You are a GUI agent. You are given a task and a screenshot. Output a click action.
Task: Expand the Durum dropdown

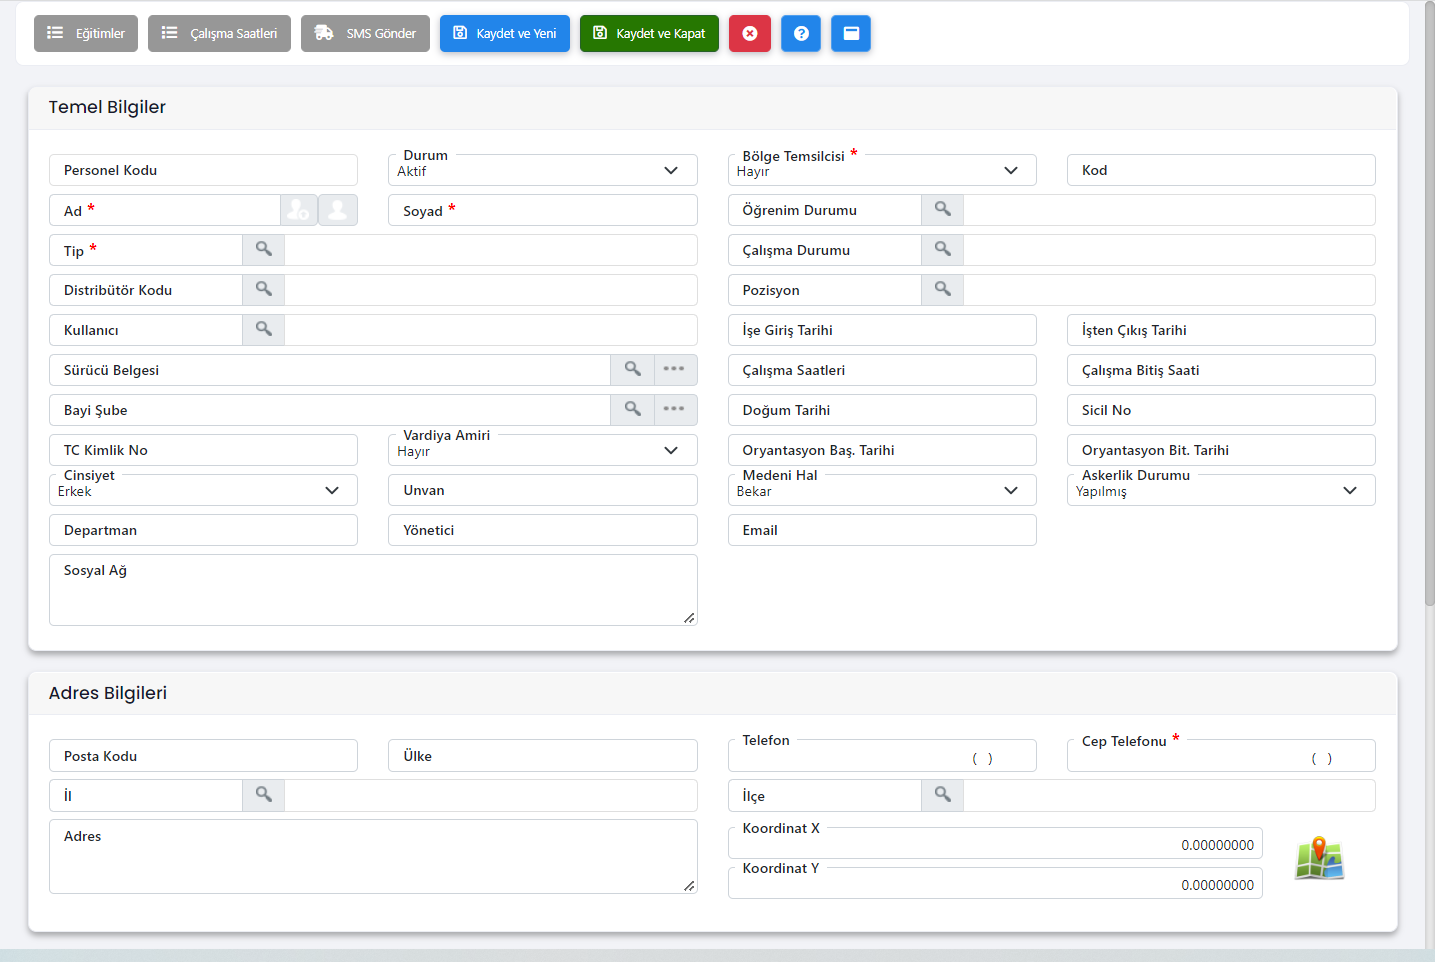pos(543,170)
